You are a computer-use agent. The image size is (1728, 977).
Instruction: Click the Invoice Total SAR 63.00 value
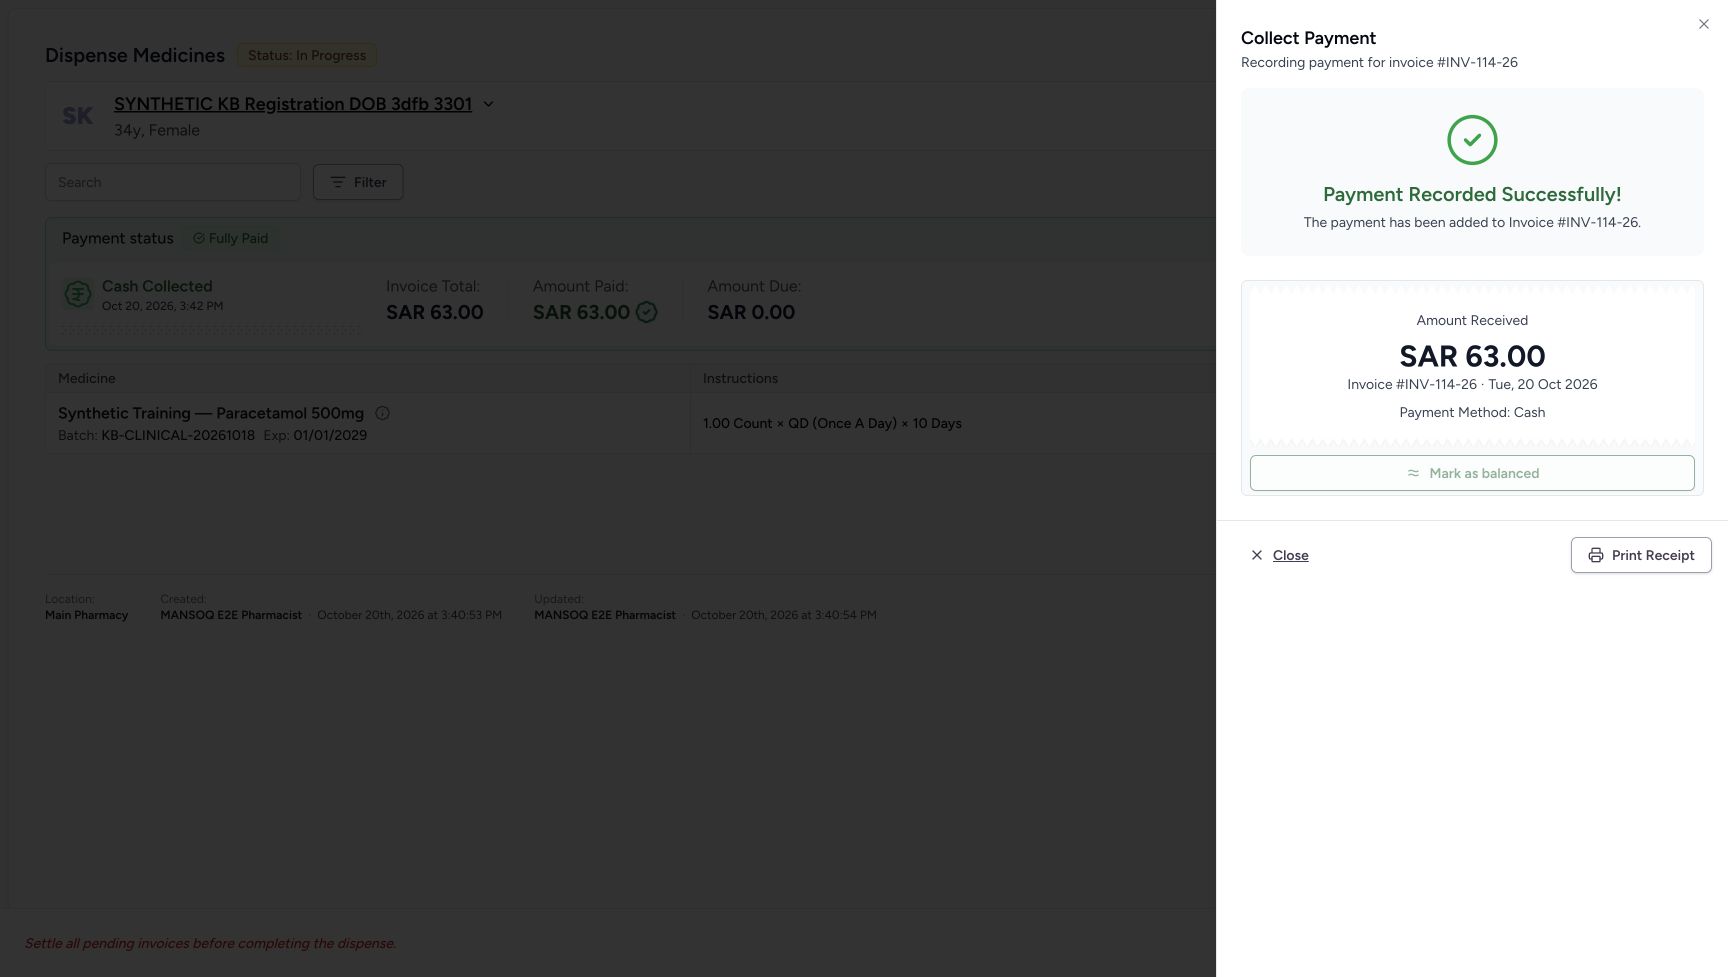point(435,312)
